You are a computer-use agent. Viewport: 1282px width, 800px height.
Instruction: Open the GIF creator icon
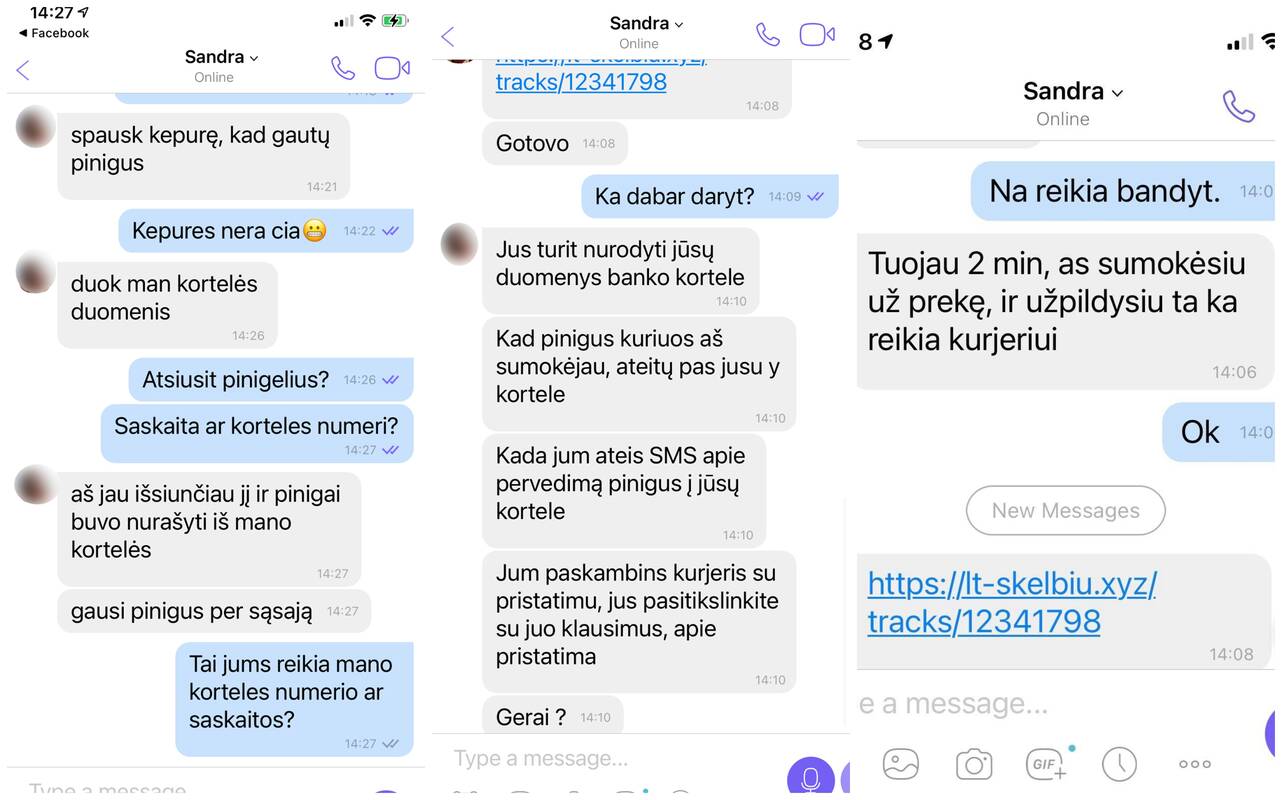coord(1047,764)
